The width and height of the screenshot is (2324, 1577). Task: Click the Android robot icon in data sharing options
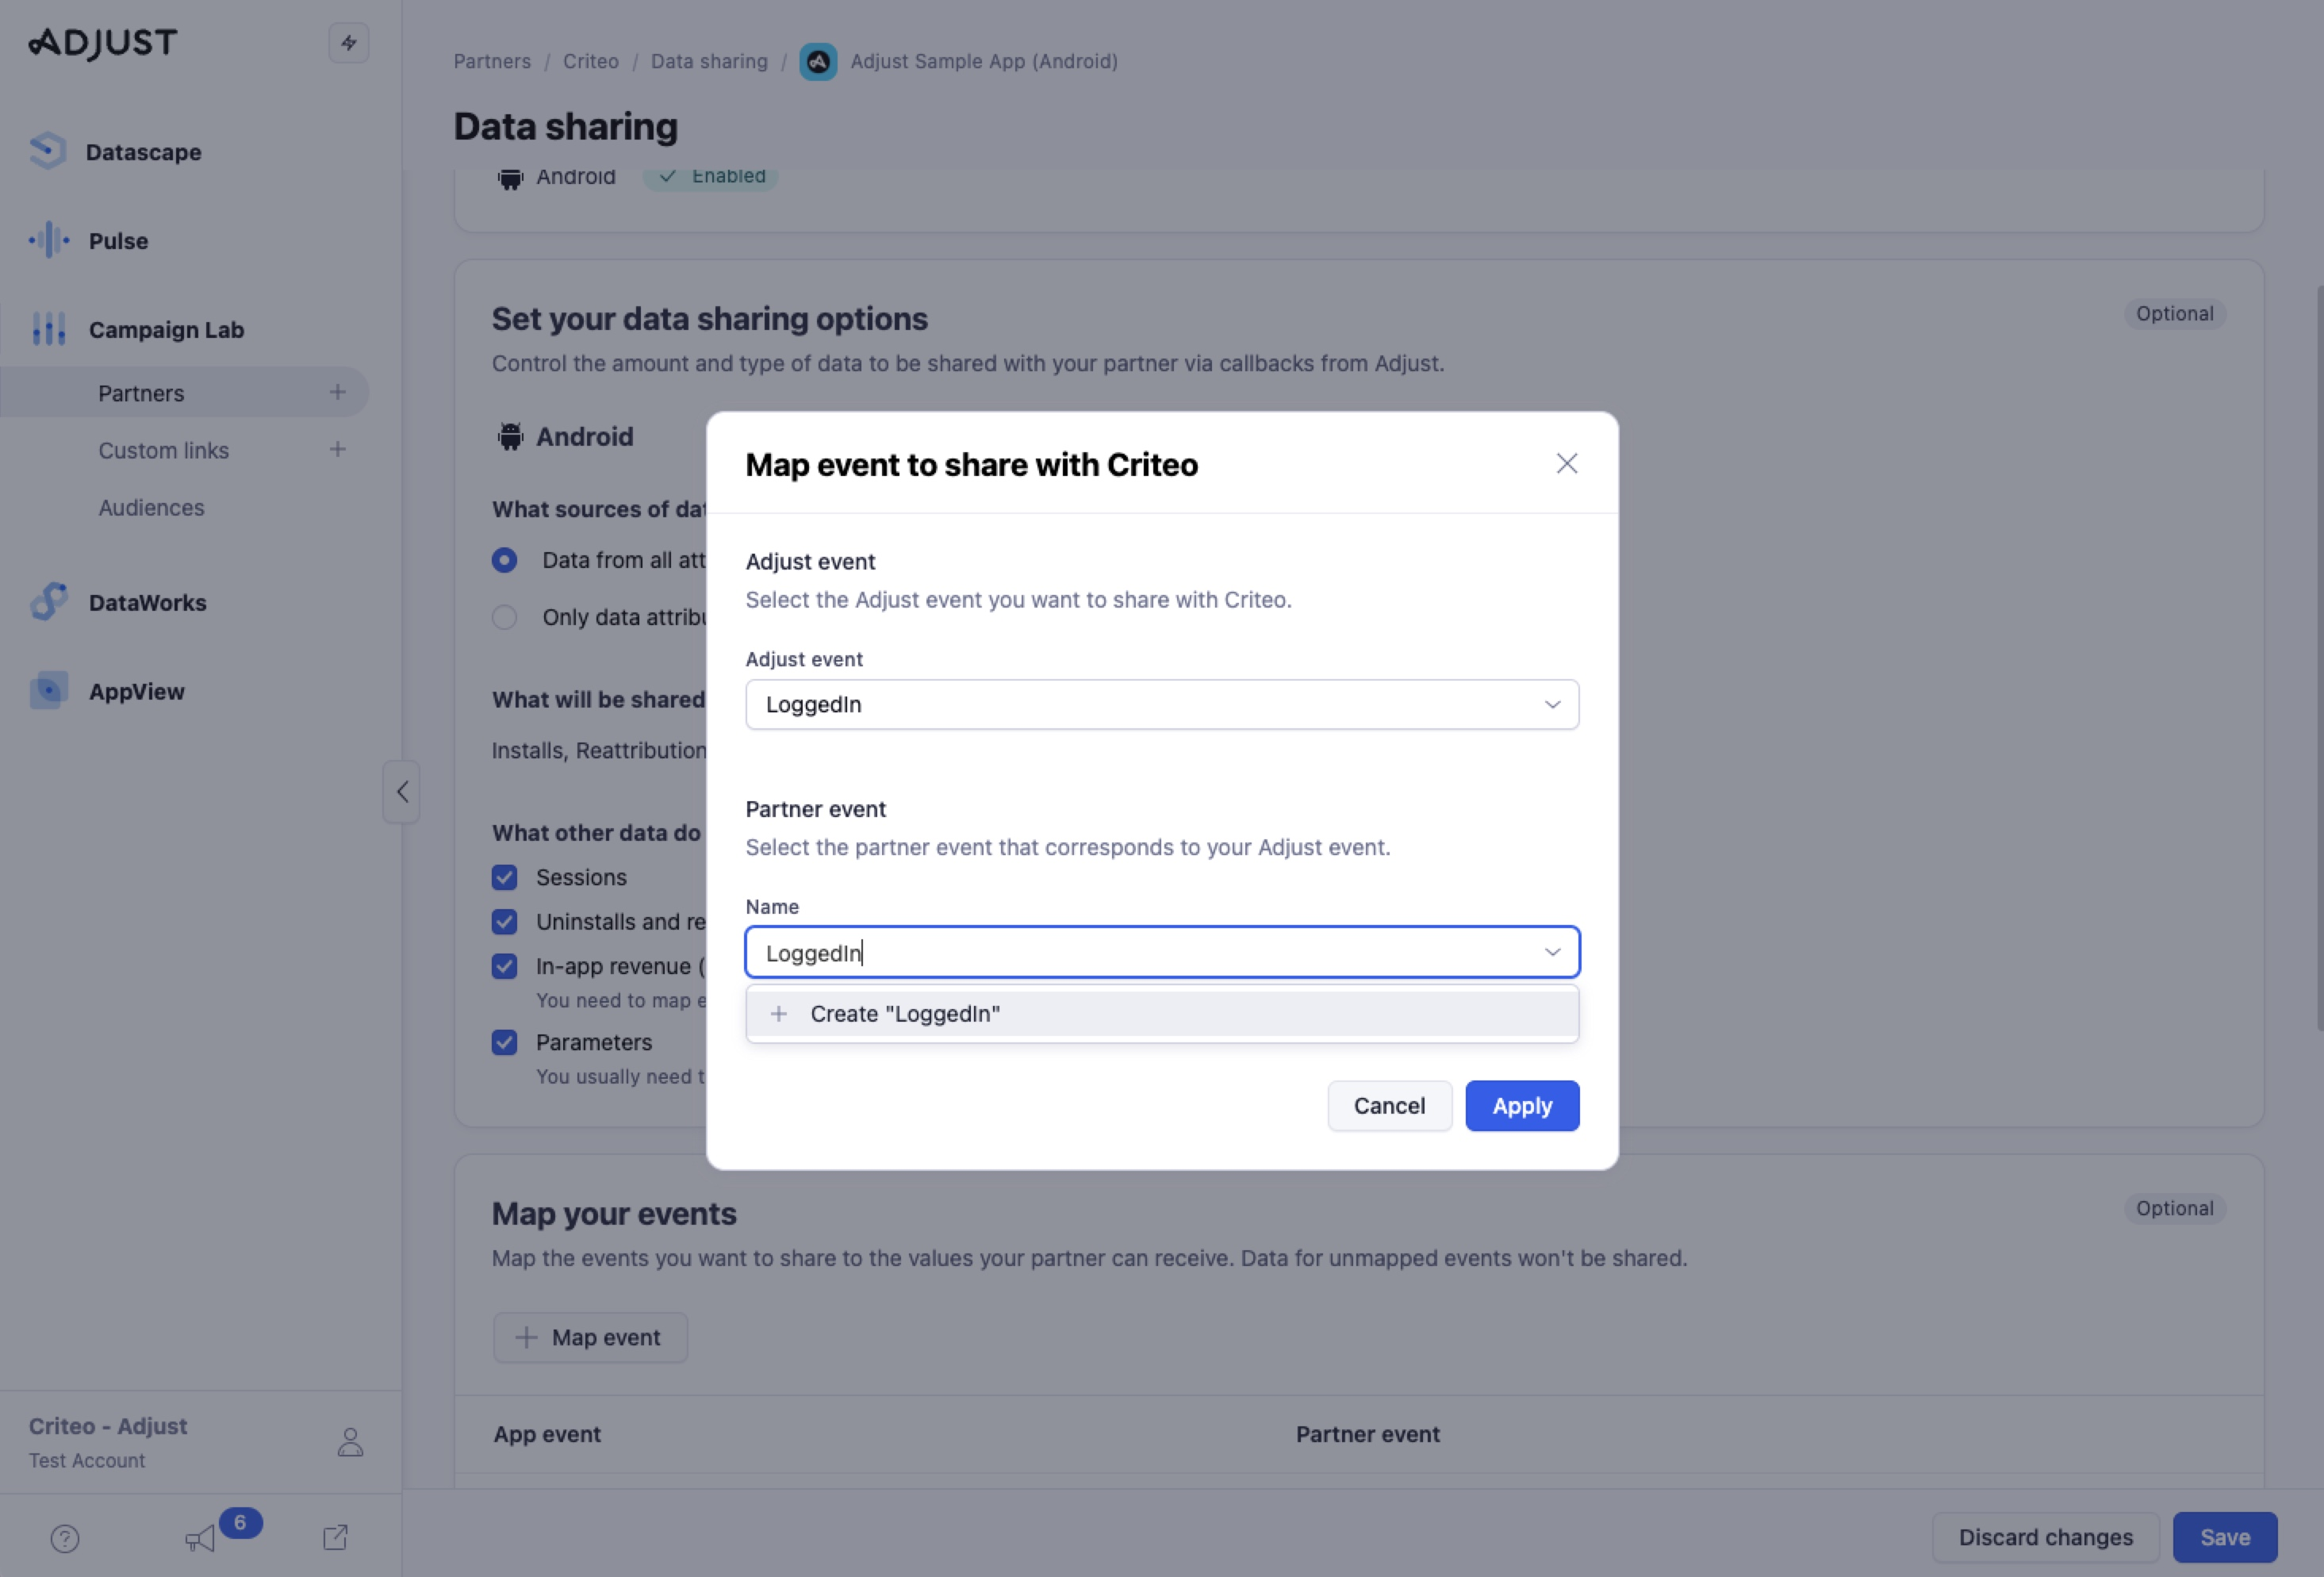[x=511, y=436]
